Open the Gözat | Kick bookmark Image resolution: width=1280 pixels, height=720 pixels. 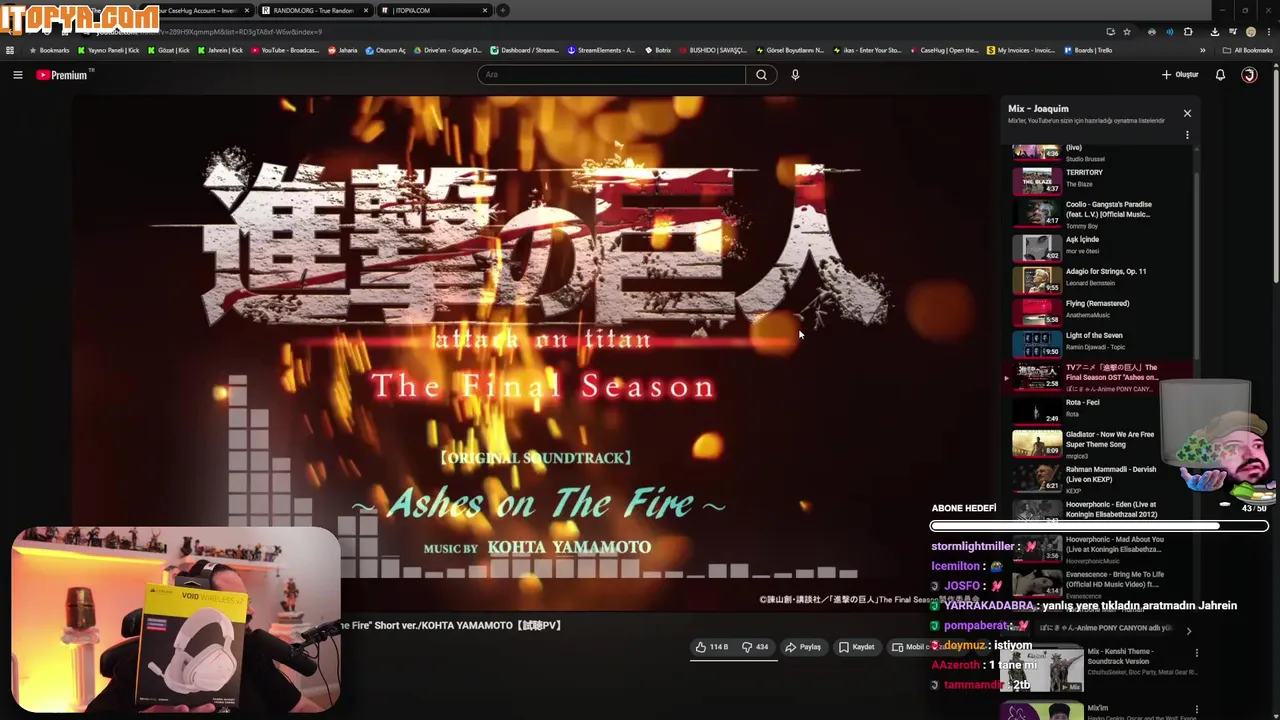[x=169, y=50]
